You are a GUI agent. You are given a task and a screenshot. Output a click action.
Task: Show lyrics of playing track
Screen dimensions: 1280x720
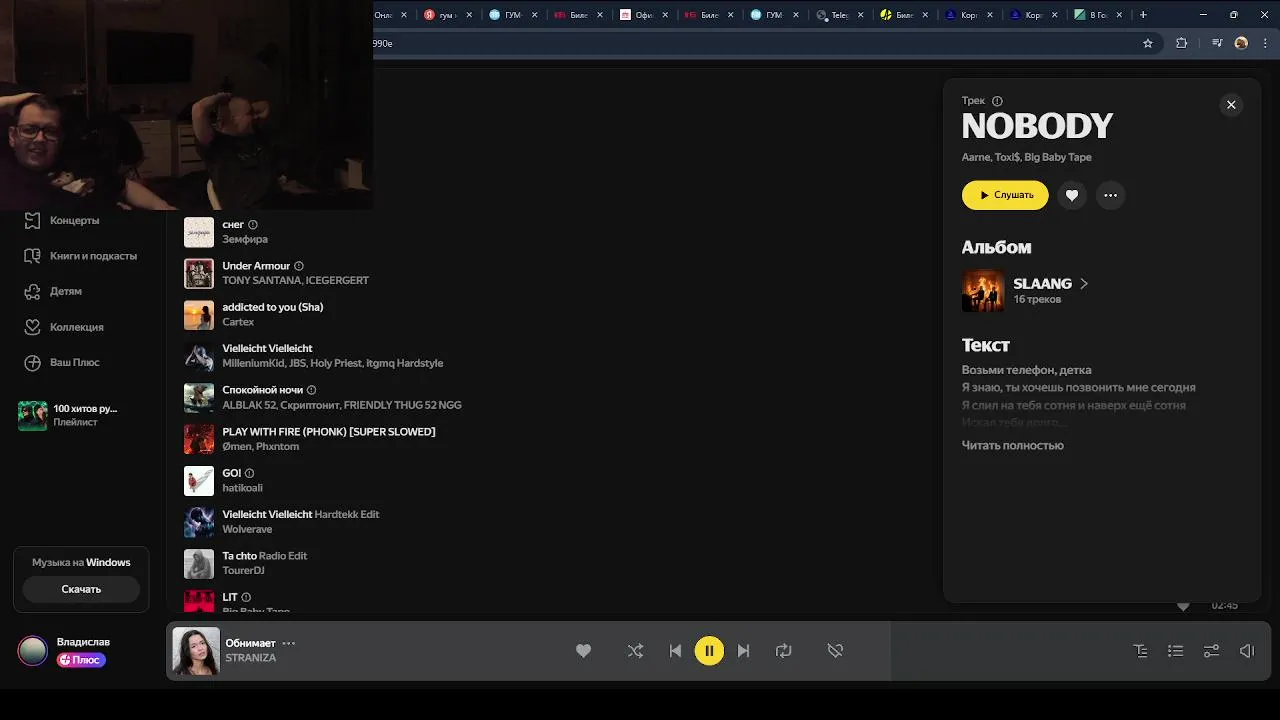click(x=1140, y=651)
